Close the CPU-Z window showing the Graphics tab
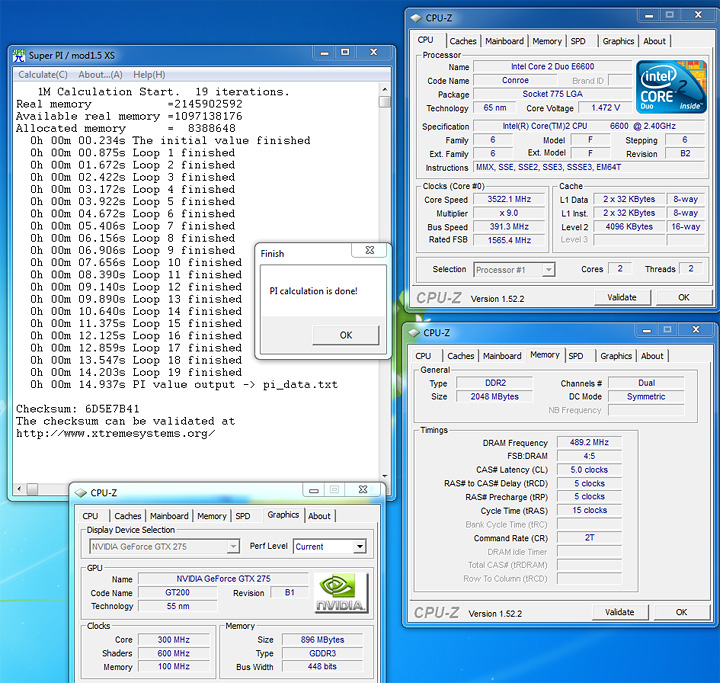The image size is (720, 683). pyautogui.click(x=361, y=490)
